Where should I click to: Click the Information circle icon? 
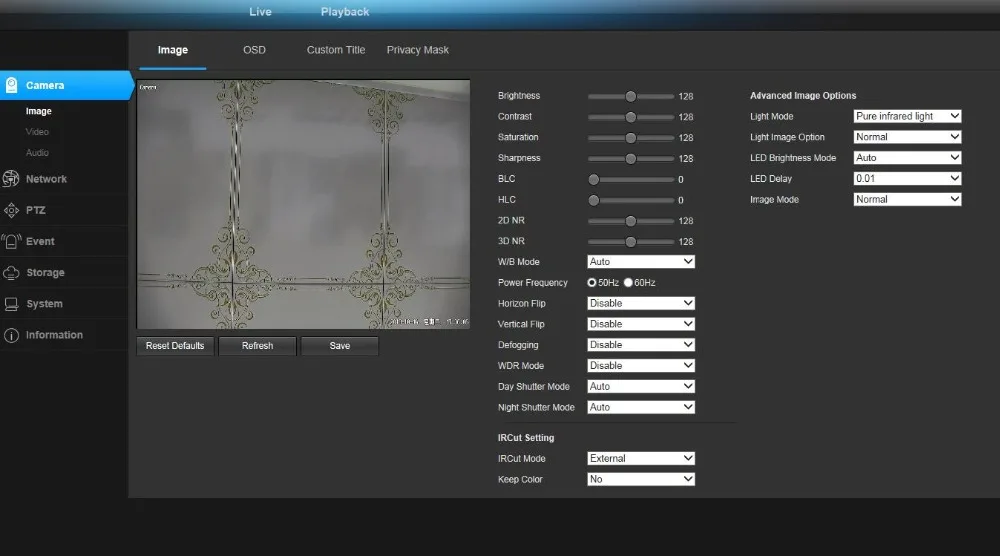11,335
